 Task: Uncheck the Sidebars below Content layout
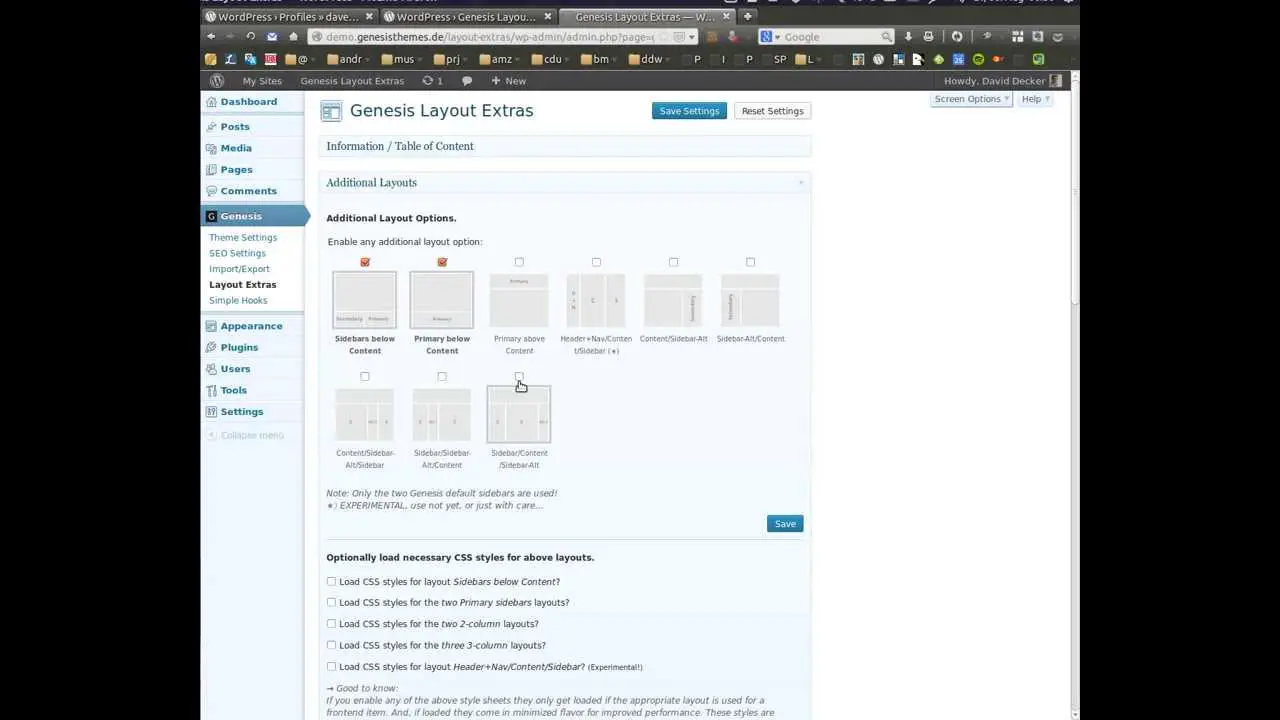(365, 262)
